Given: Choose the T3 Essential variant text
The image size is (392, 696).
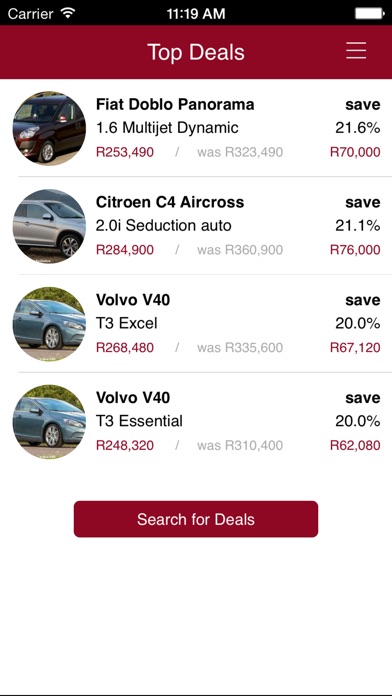Looking at the screenshot, I should coord(139,421).
